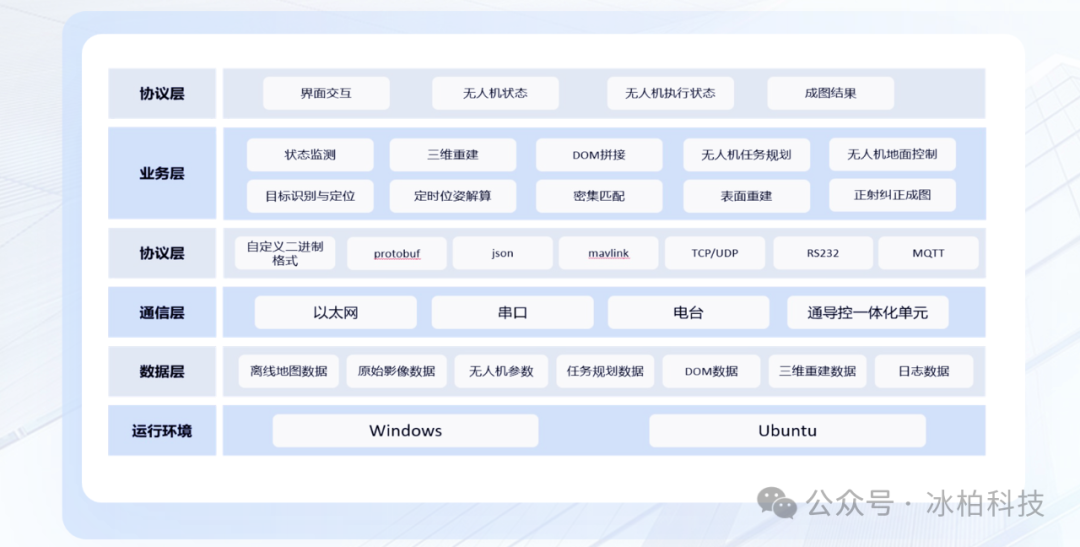This screenshot has height=547, width=1080.
Task: Click the DOM拼接 module
Action: [599, 155]
